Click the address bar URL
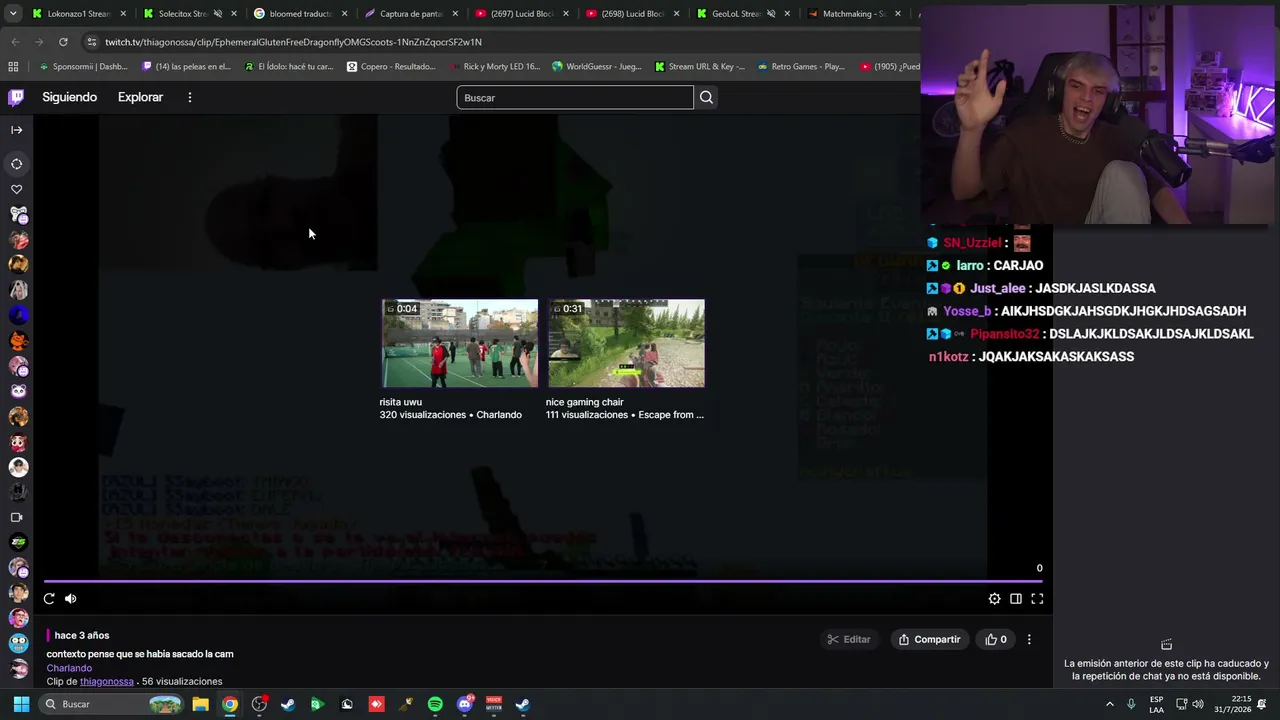Image resolution: width=1280 pixels, height=720 pixels. coord(293,42)
